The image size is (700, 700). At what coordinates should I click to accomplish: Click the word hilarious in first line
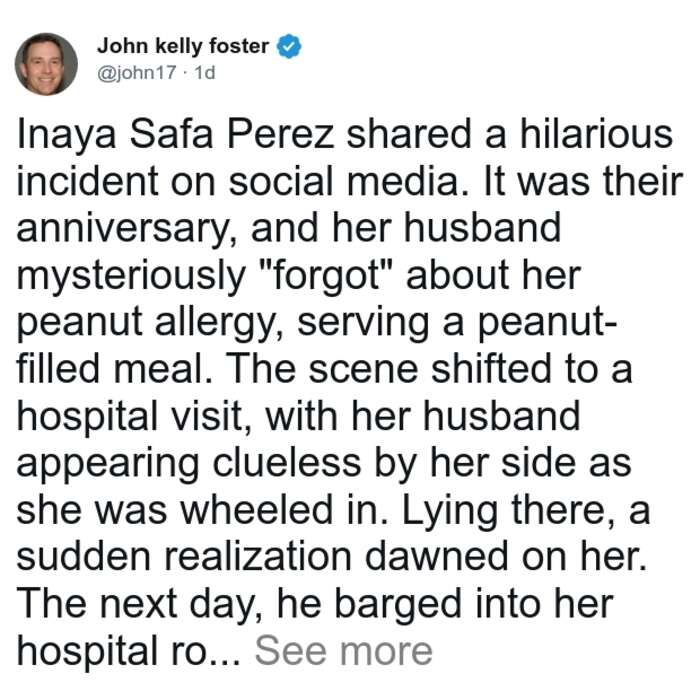tap(596, 133)
